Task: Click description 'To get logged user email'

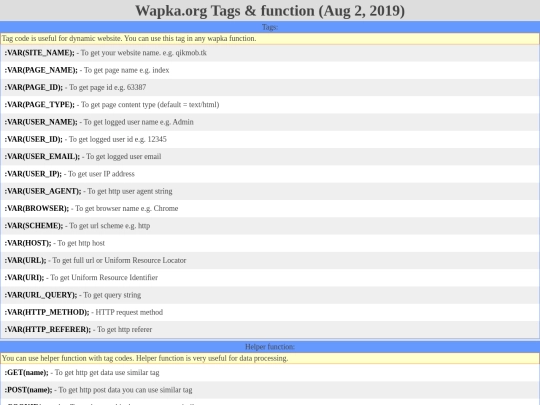Action: pos(124,157)
